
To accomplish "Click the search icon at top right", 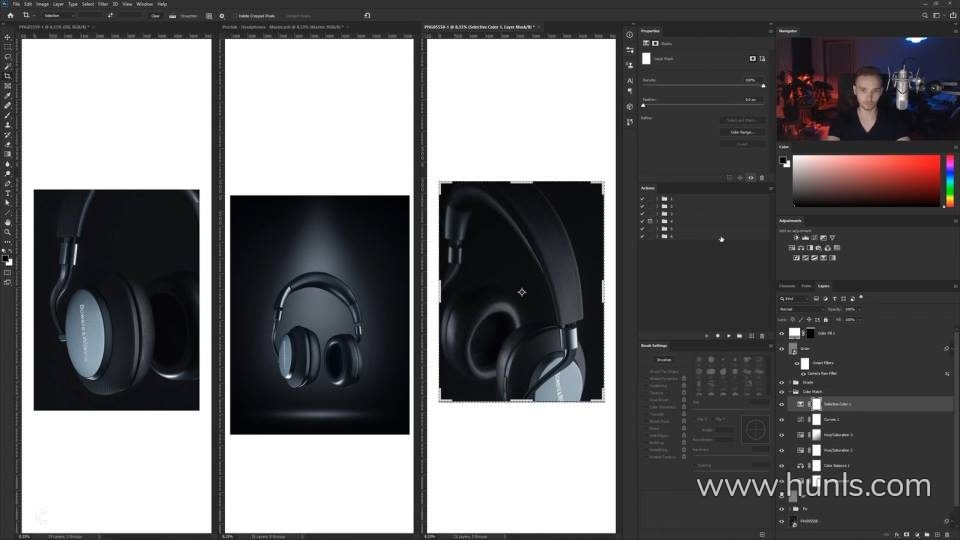I will click(x=924, y=15).
